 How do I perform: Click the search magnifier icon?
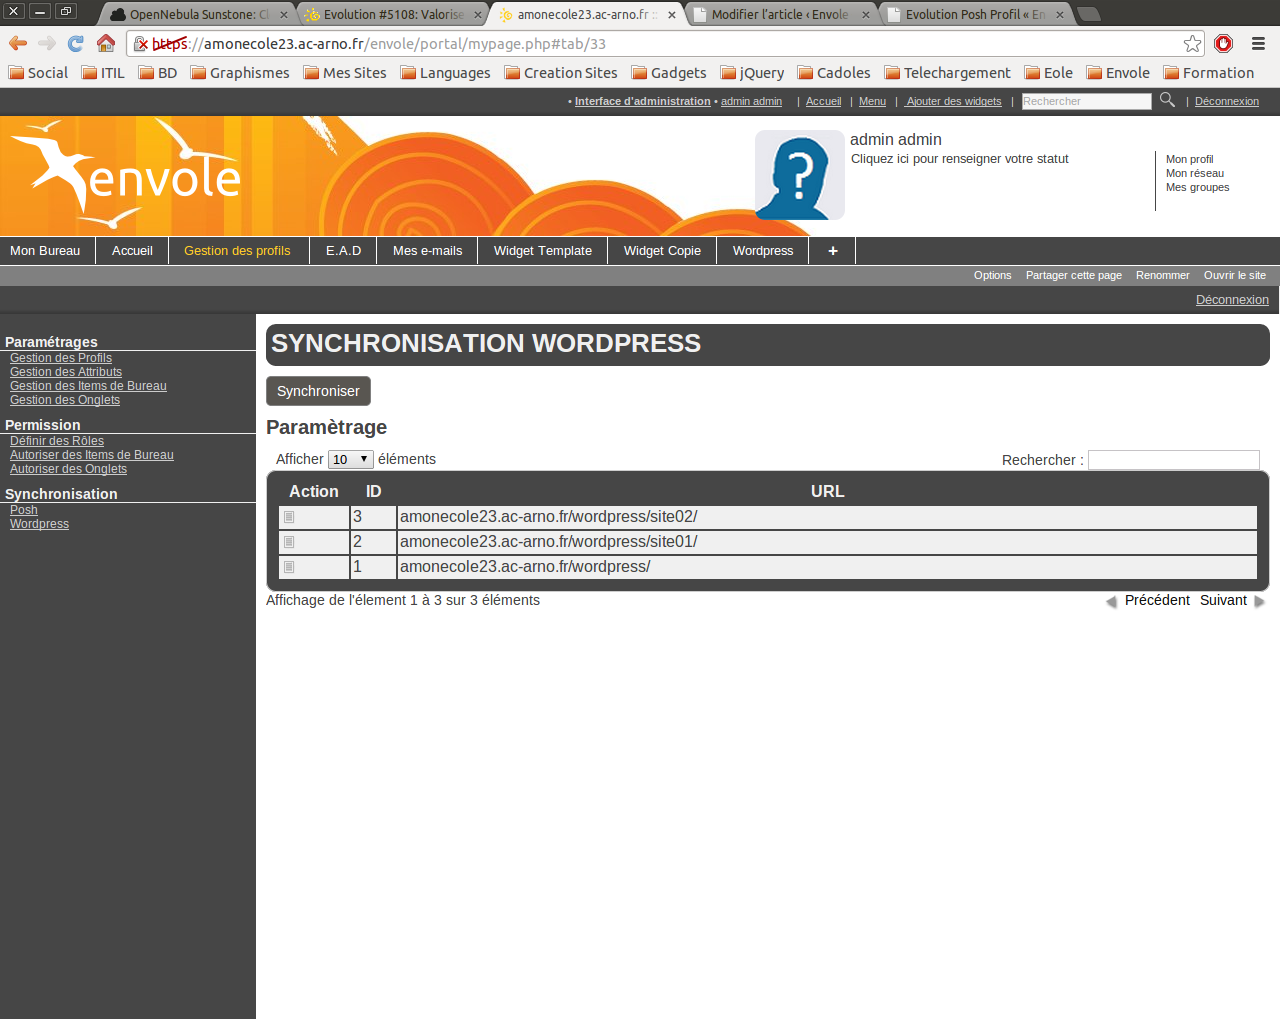(x=1167, y=100)
